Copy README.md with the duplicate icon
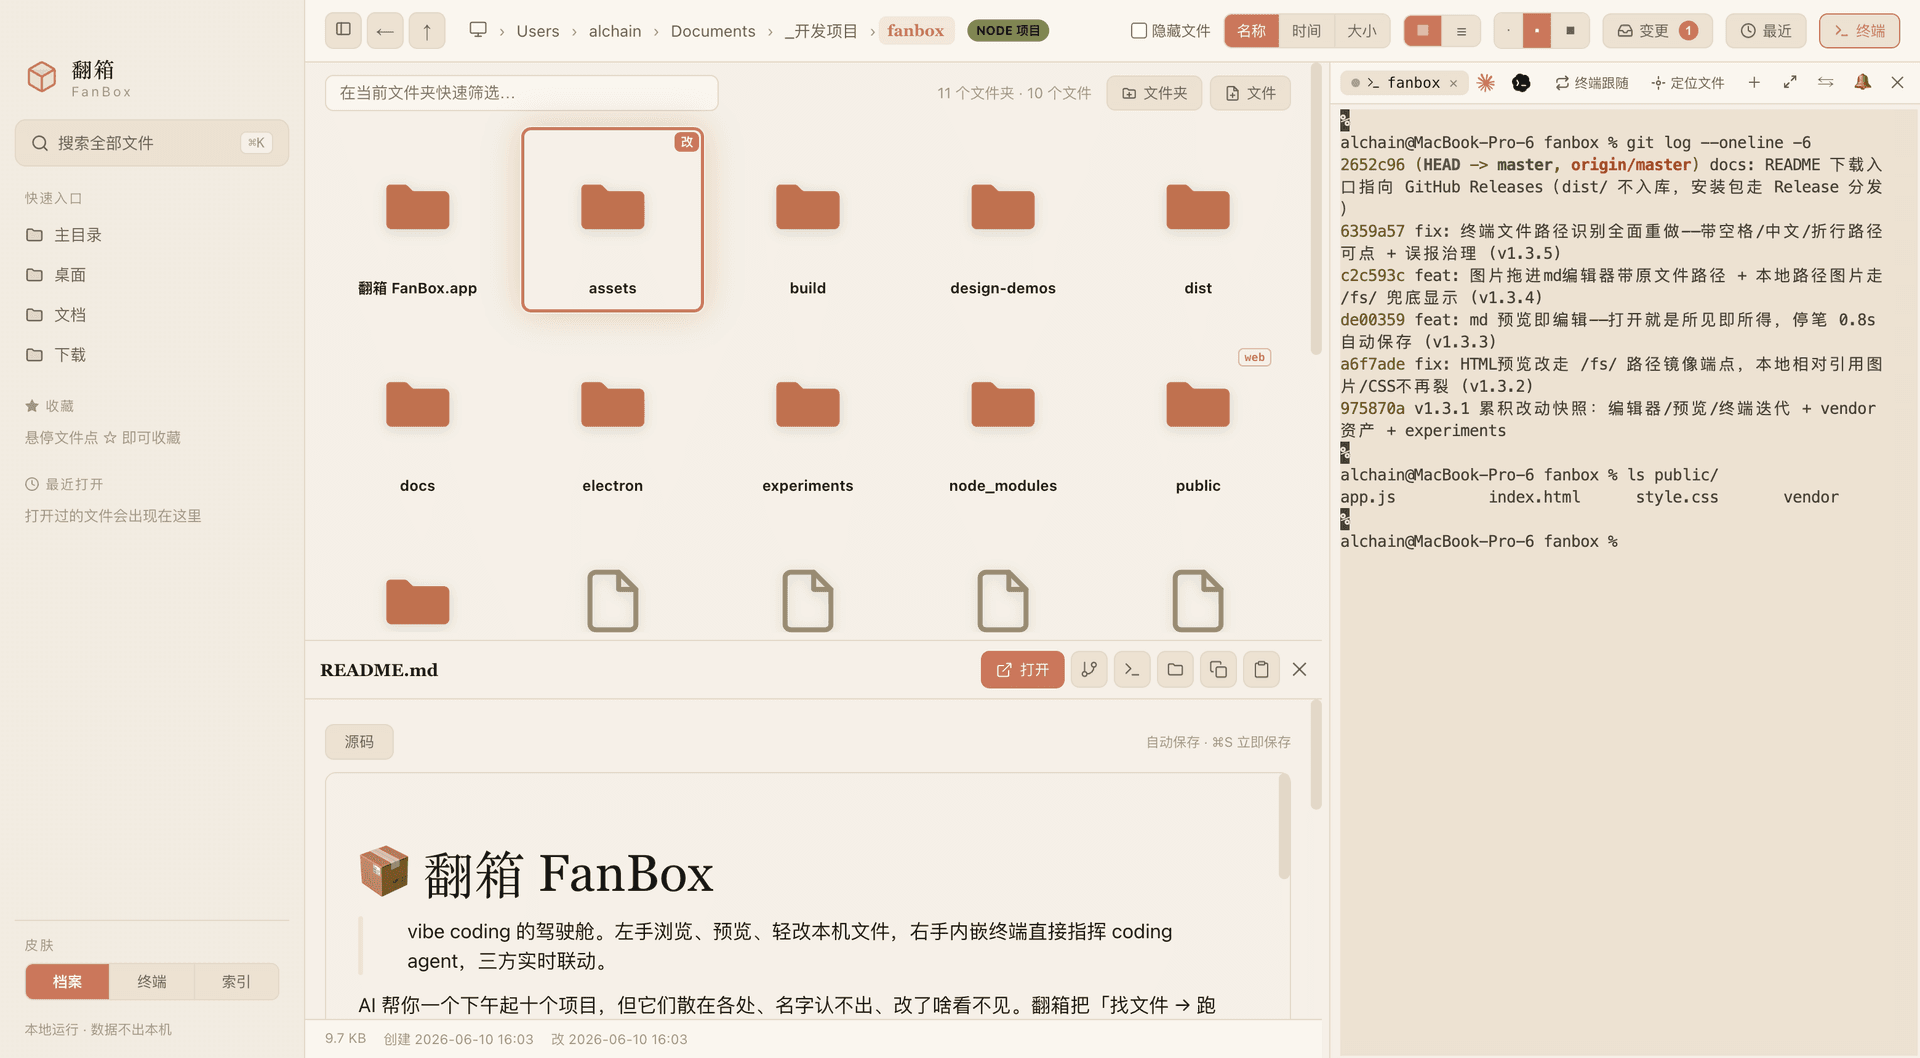This screenshot has height=1058, width=1920. [1218, 669]
